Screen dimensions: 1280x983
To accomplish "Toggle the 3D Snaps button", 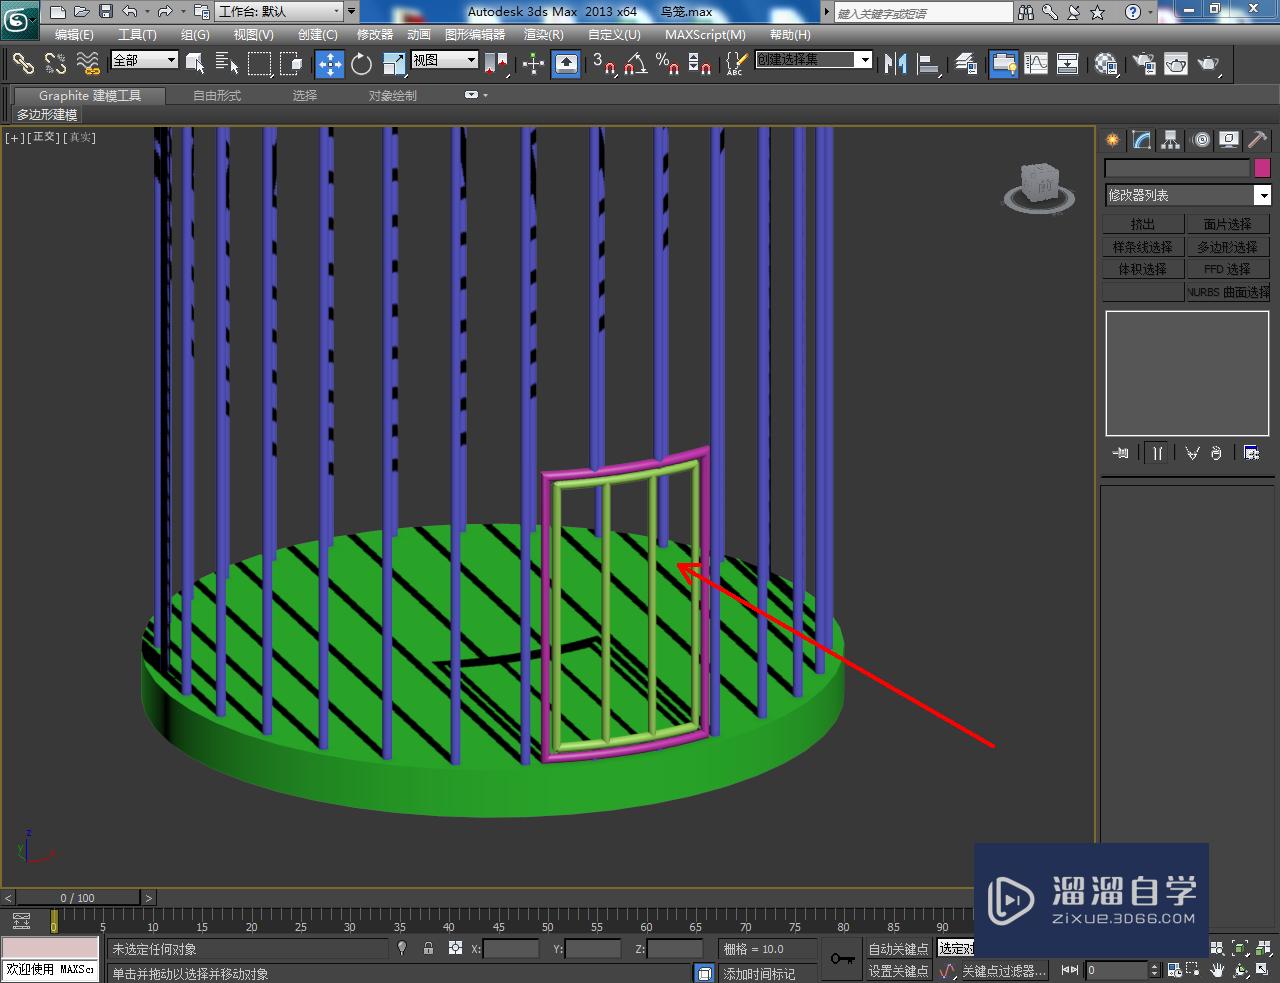I will [x=604, y=64].
